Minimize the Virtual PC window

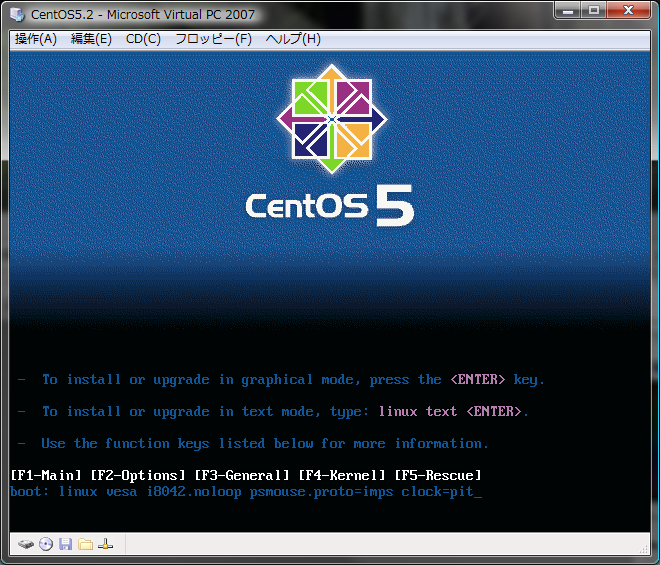(x=568, y=10)
